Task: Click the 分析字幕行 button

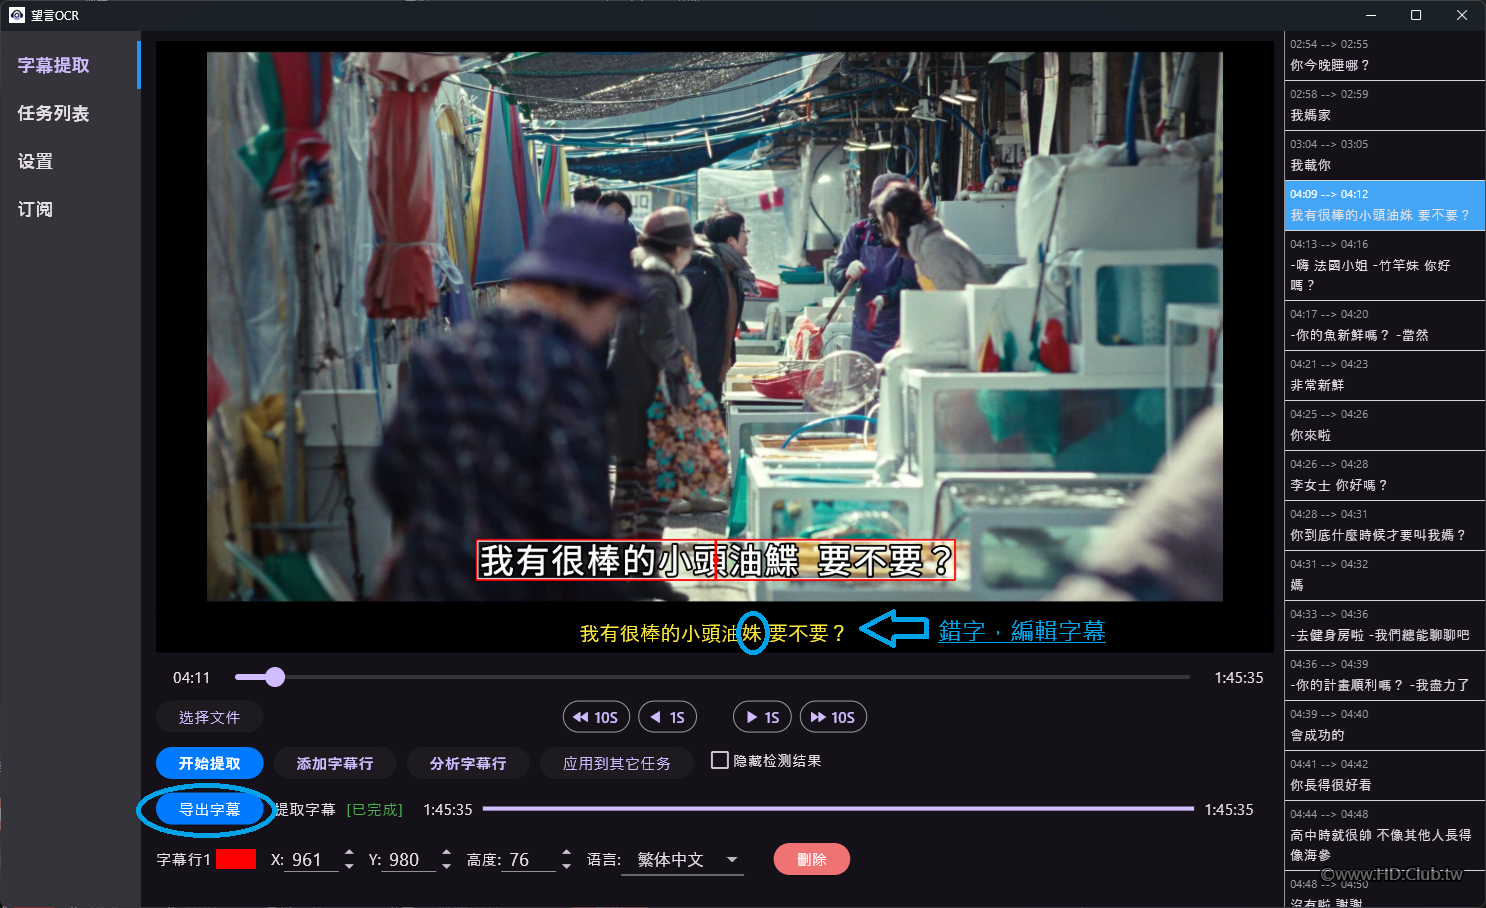Action: tap(468, 763)
